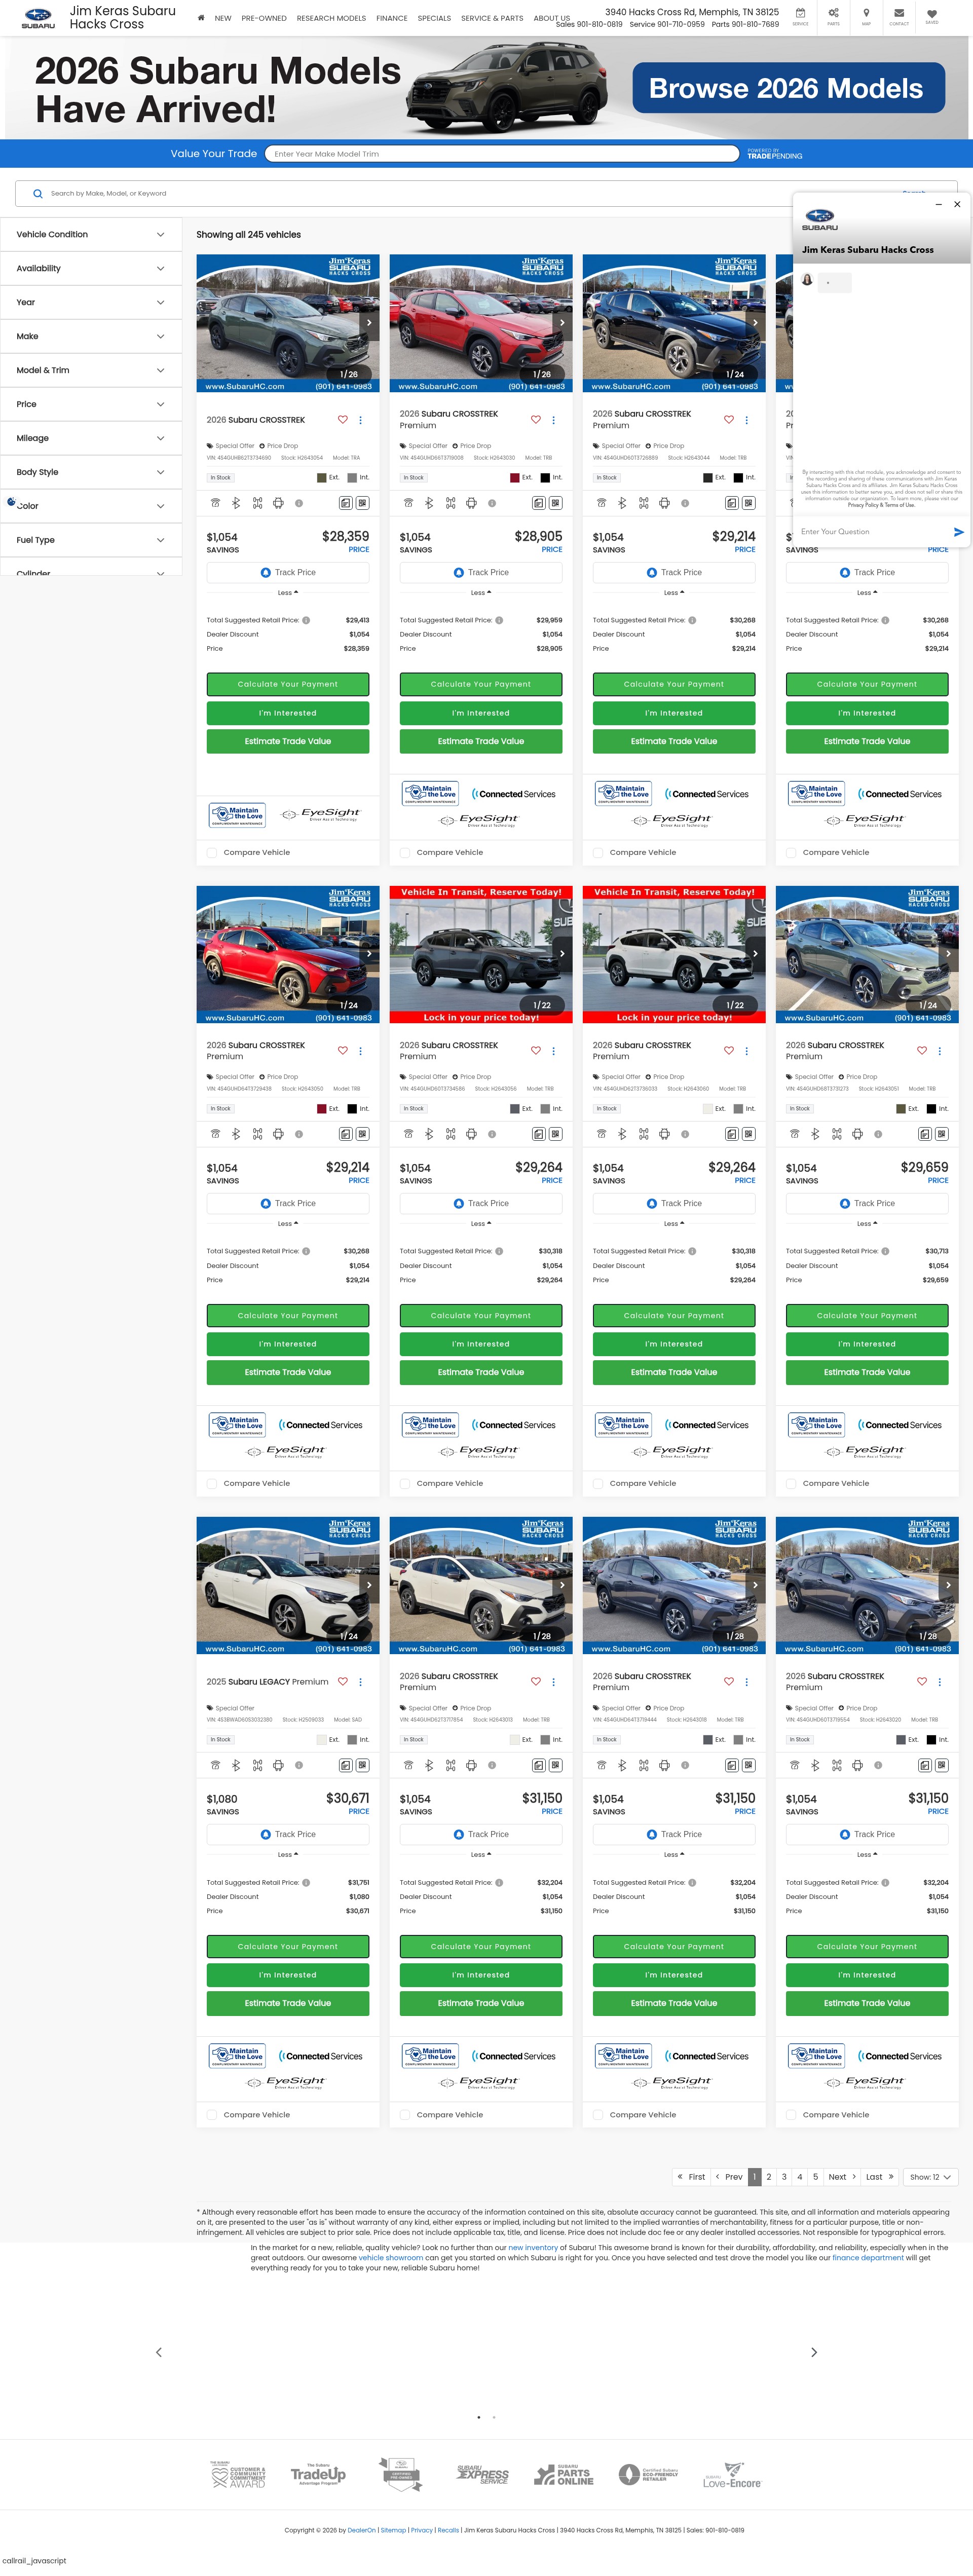This screenshot has height=2576, width=973.
Task: Go to page 2 of results
Action: [769, 2177]
